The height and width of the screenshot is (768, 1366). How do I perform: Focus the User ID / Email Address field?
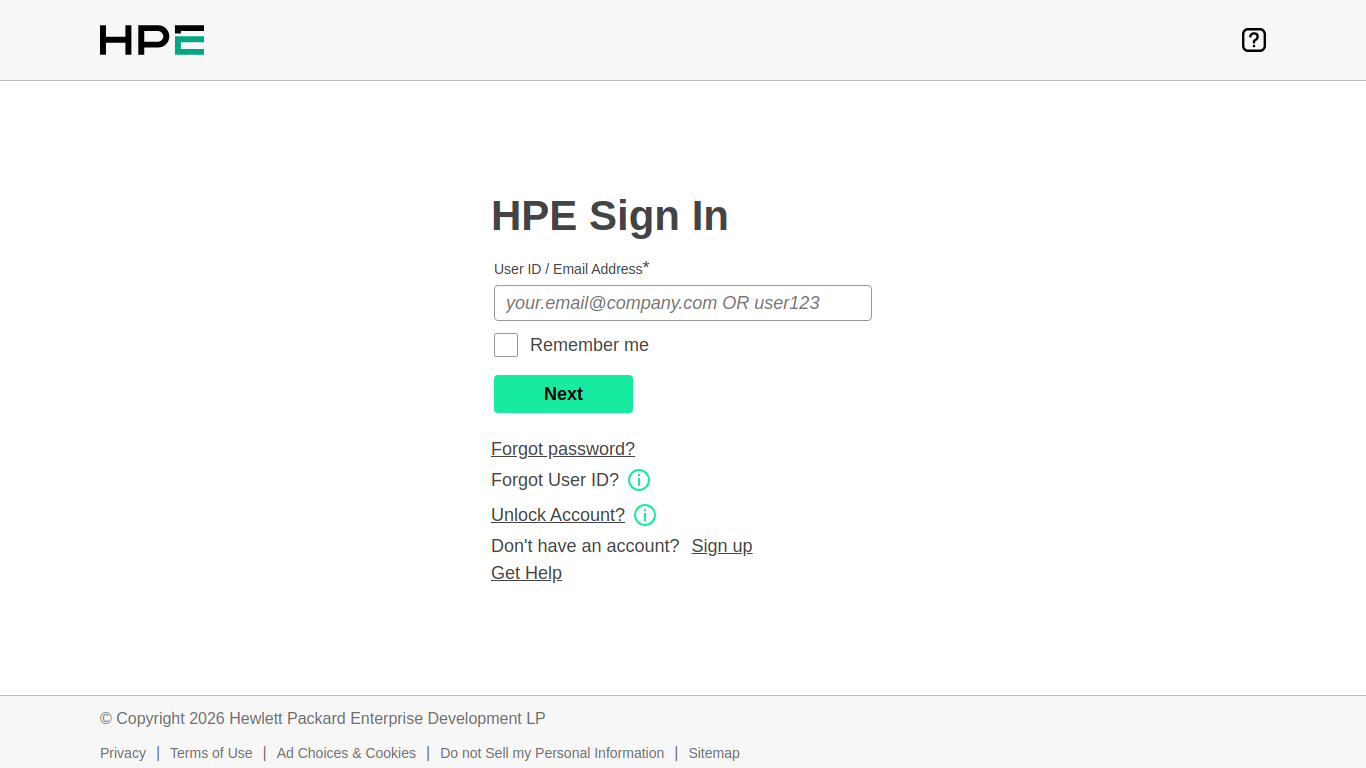[x=683, y=303]
